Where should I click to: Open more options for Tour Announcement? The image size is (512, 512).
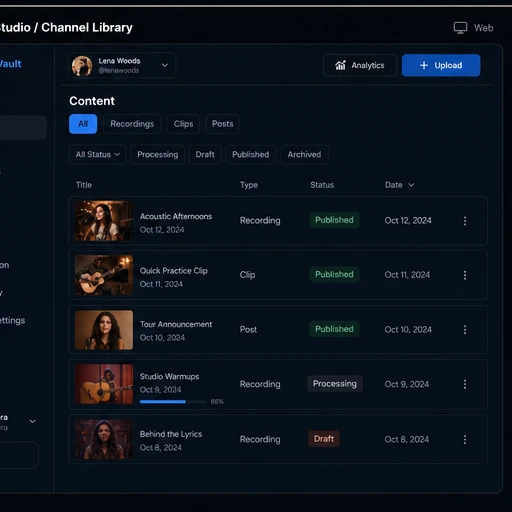[465, 330]
